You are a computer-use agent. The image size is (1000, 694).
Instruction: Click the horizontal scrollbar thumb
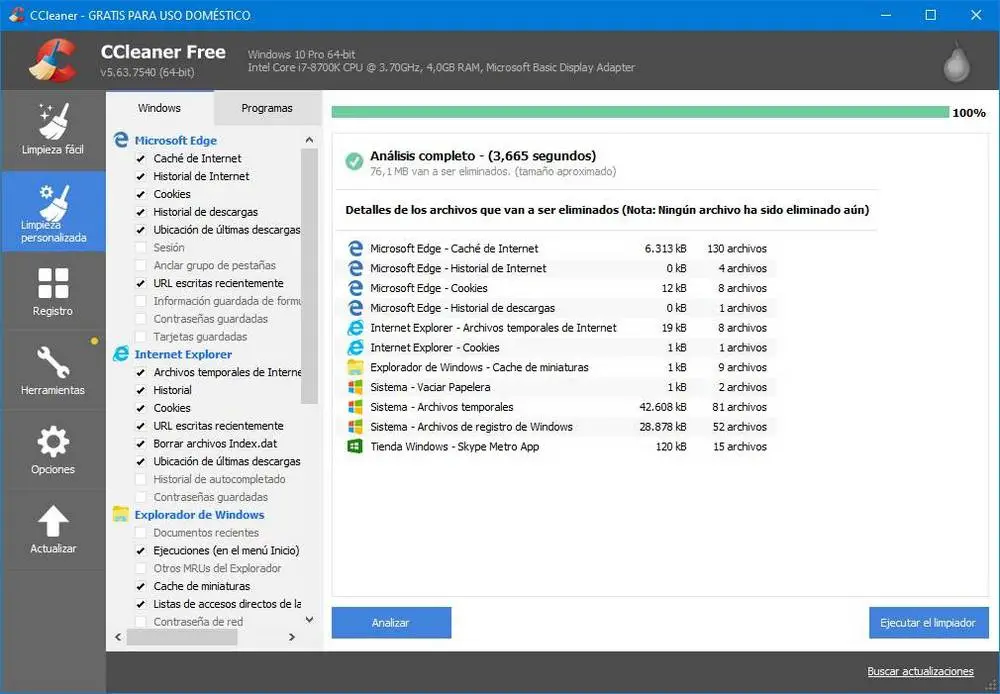[x=182, y=637]
